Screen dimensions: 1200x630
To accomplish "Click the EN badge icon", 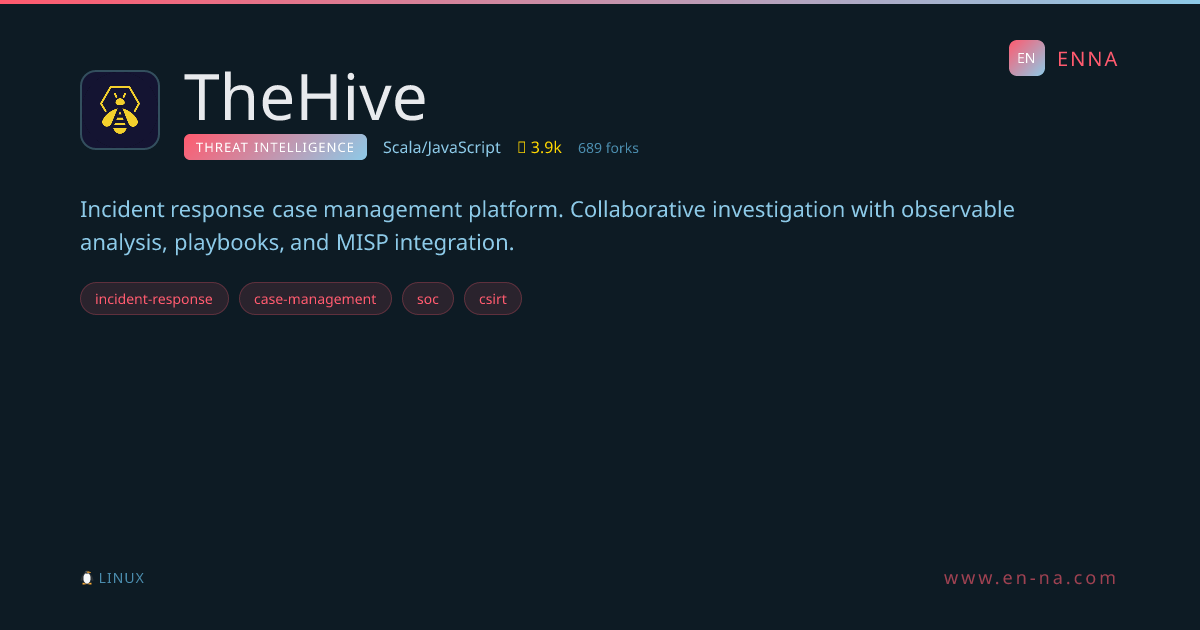I will [1027, 58].
